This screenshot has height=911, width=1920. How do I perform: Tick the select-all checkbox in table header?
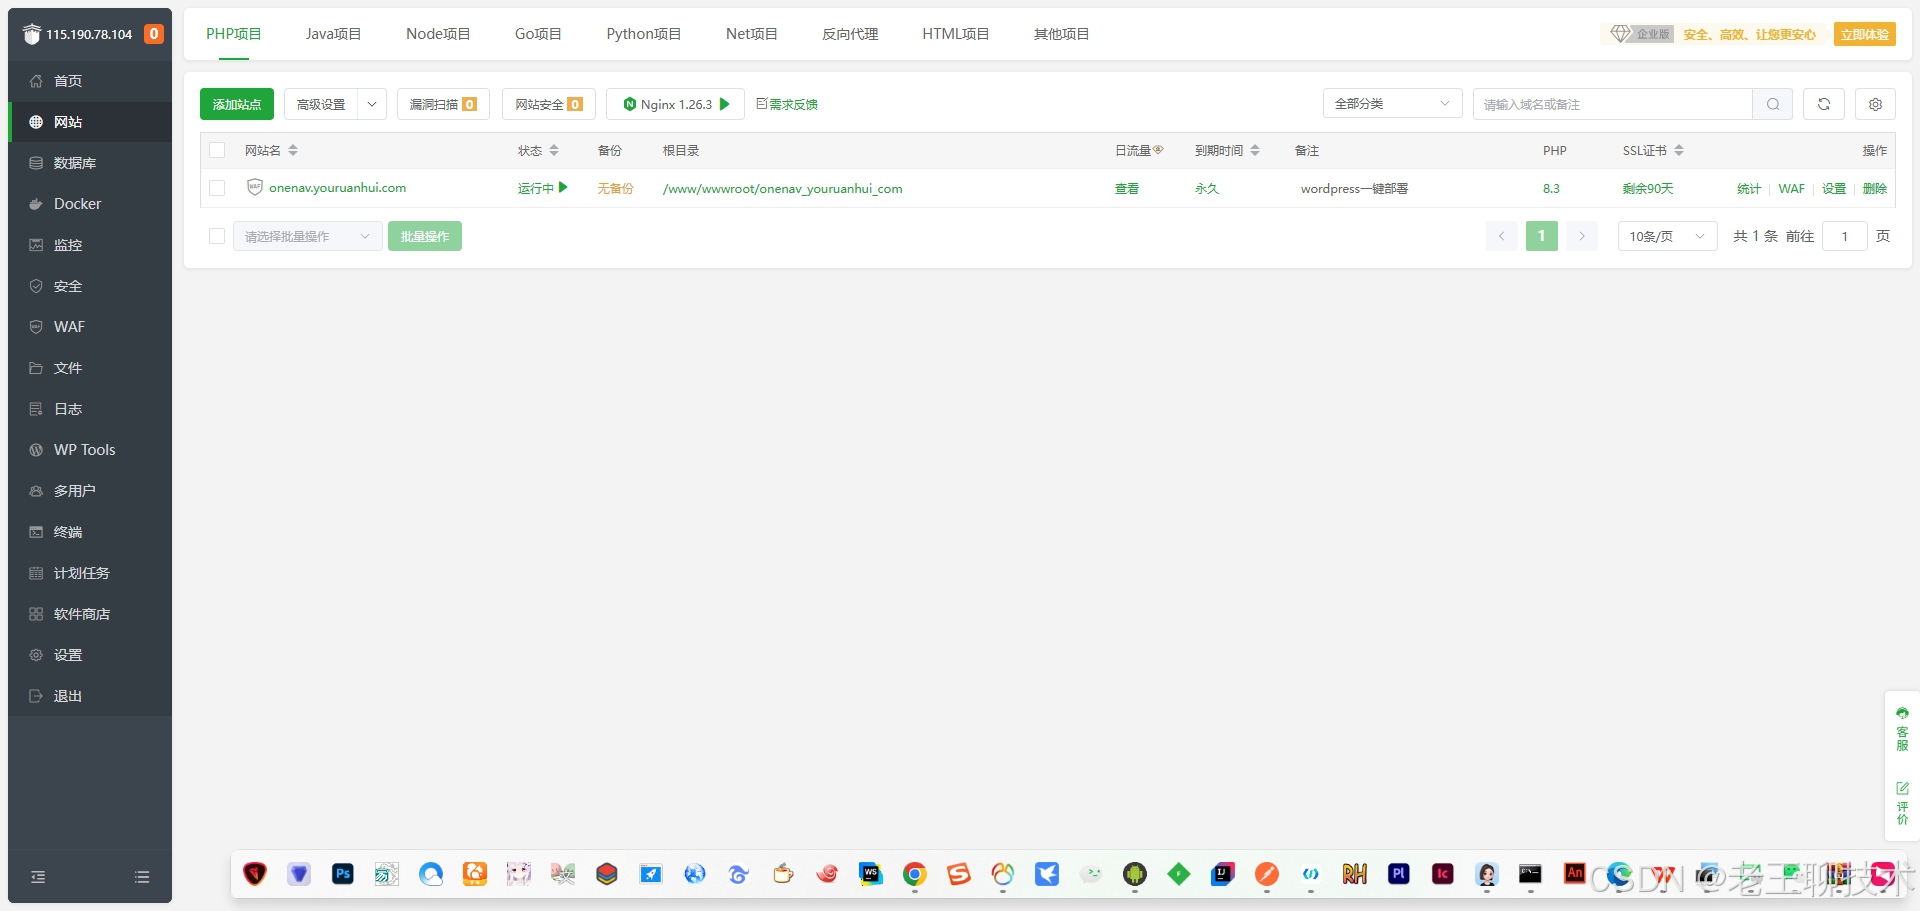217,150
